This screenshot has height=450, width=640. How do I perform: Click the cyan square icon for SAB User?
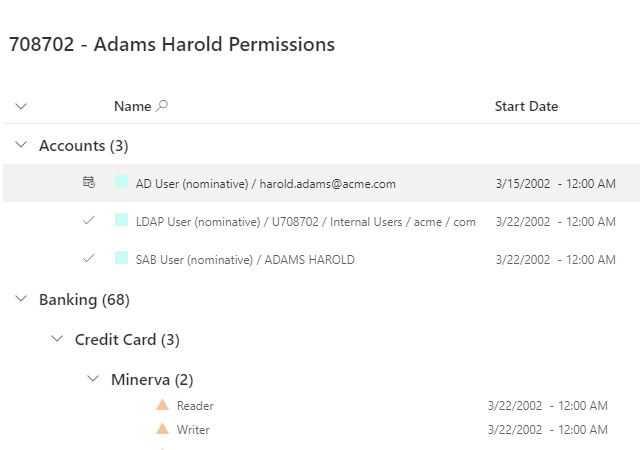click(121, 259)
